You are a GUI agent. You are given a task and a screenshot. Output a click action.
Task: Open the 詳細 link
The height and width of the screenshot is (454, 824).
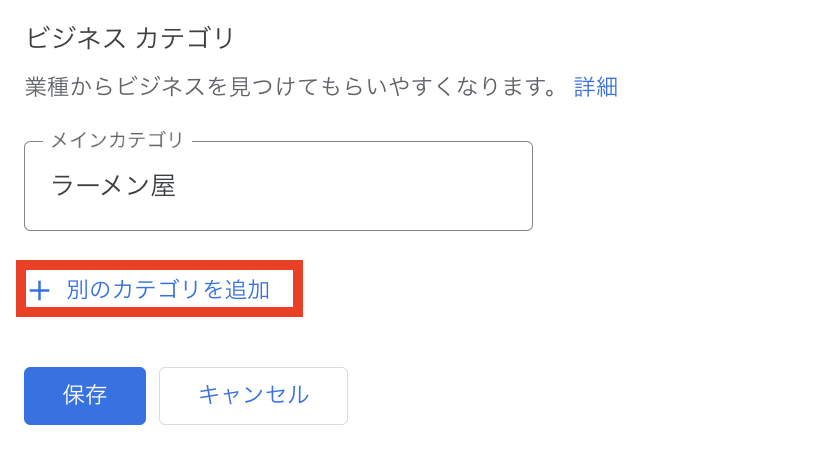point(596,87)
